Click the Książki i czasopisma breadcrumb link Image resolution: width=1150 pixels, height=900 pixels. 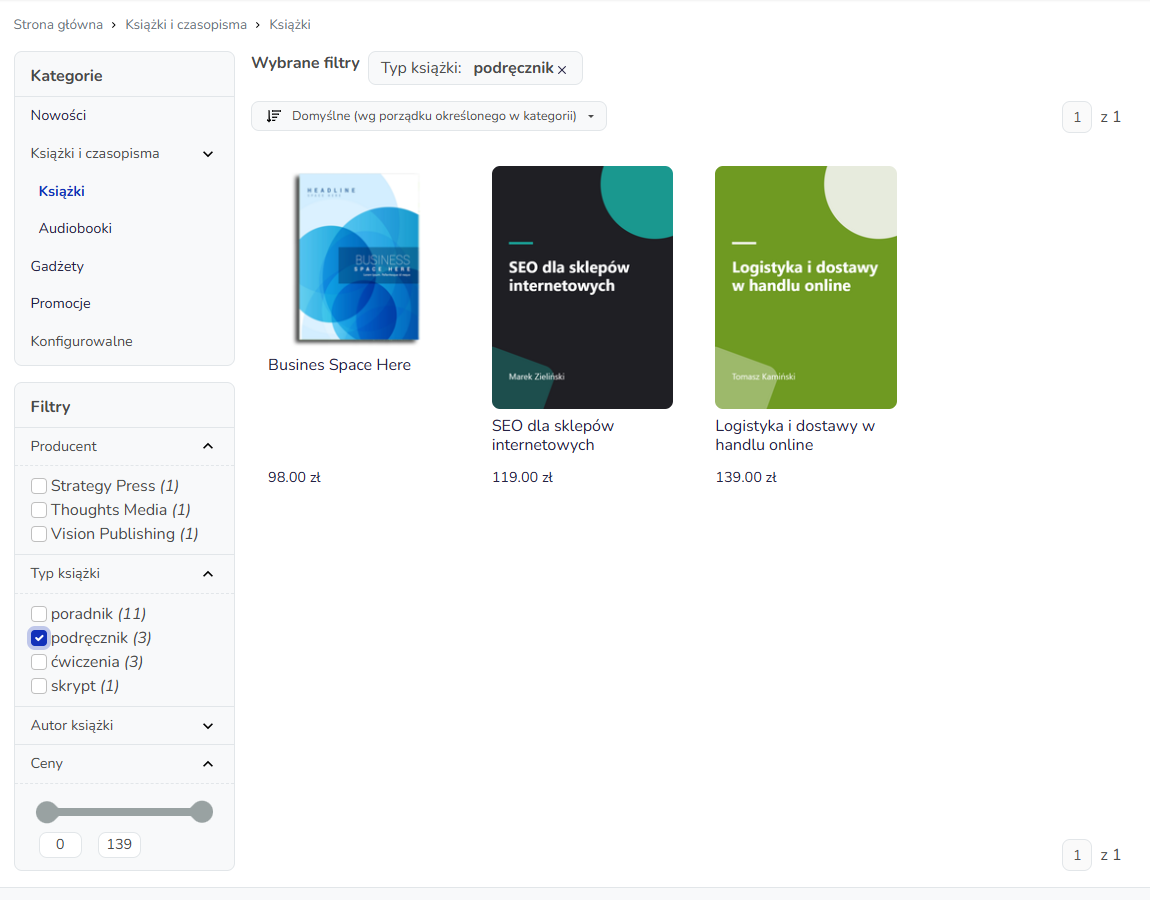pyautogui.click(x=186, y=24)
